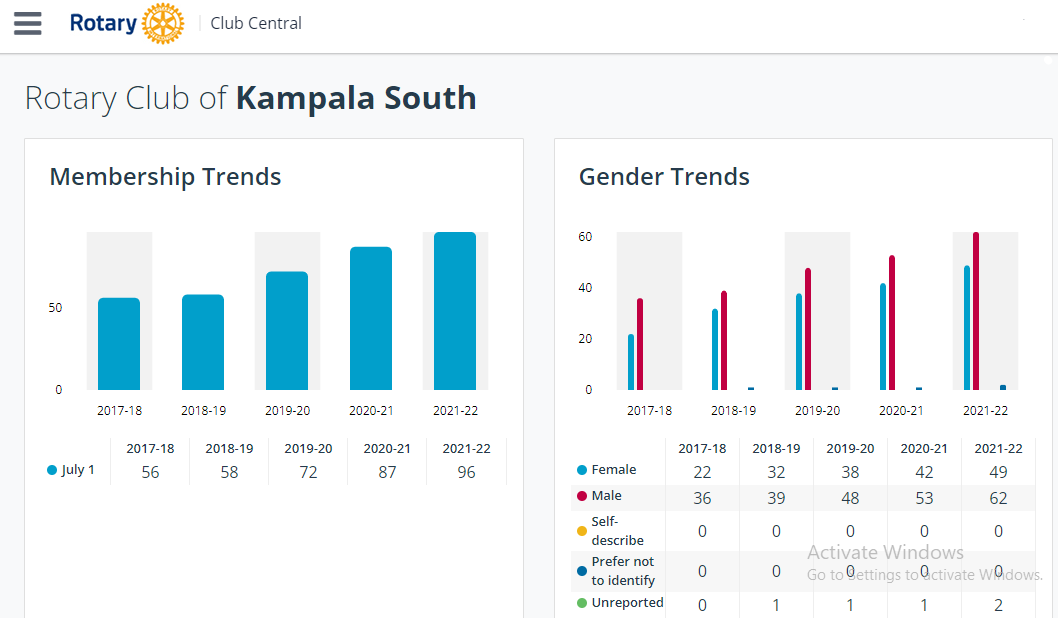1061x618 pixels.
Task: Click Female value 42 for 2020-21
Action: pos(924,472)
